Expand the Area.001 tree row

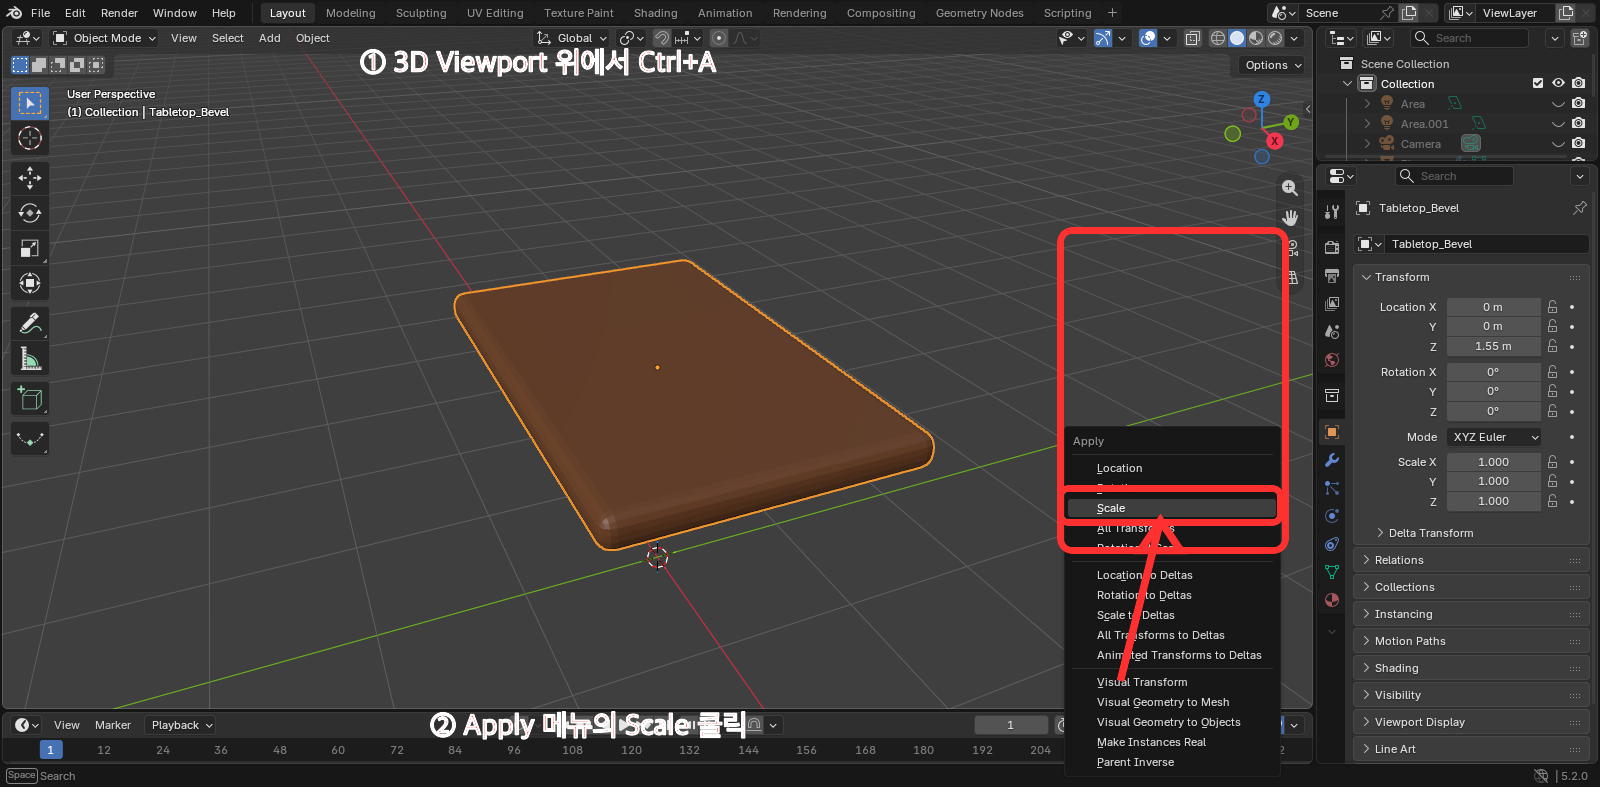[x=1367, y=124]
